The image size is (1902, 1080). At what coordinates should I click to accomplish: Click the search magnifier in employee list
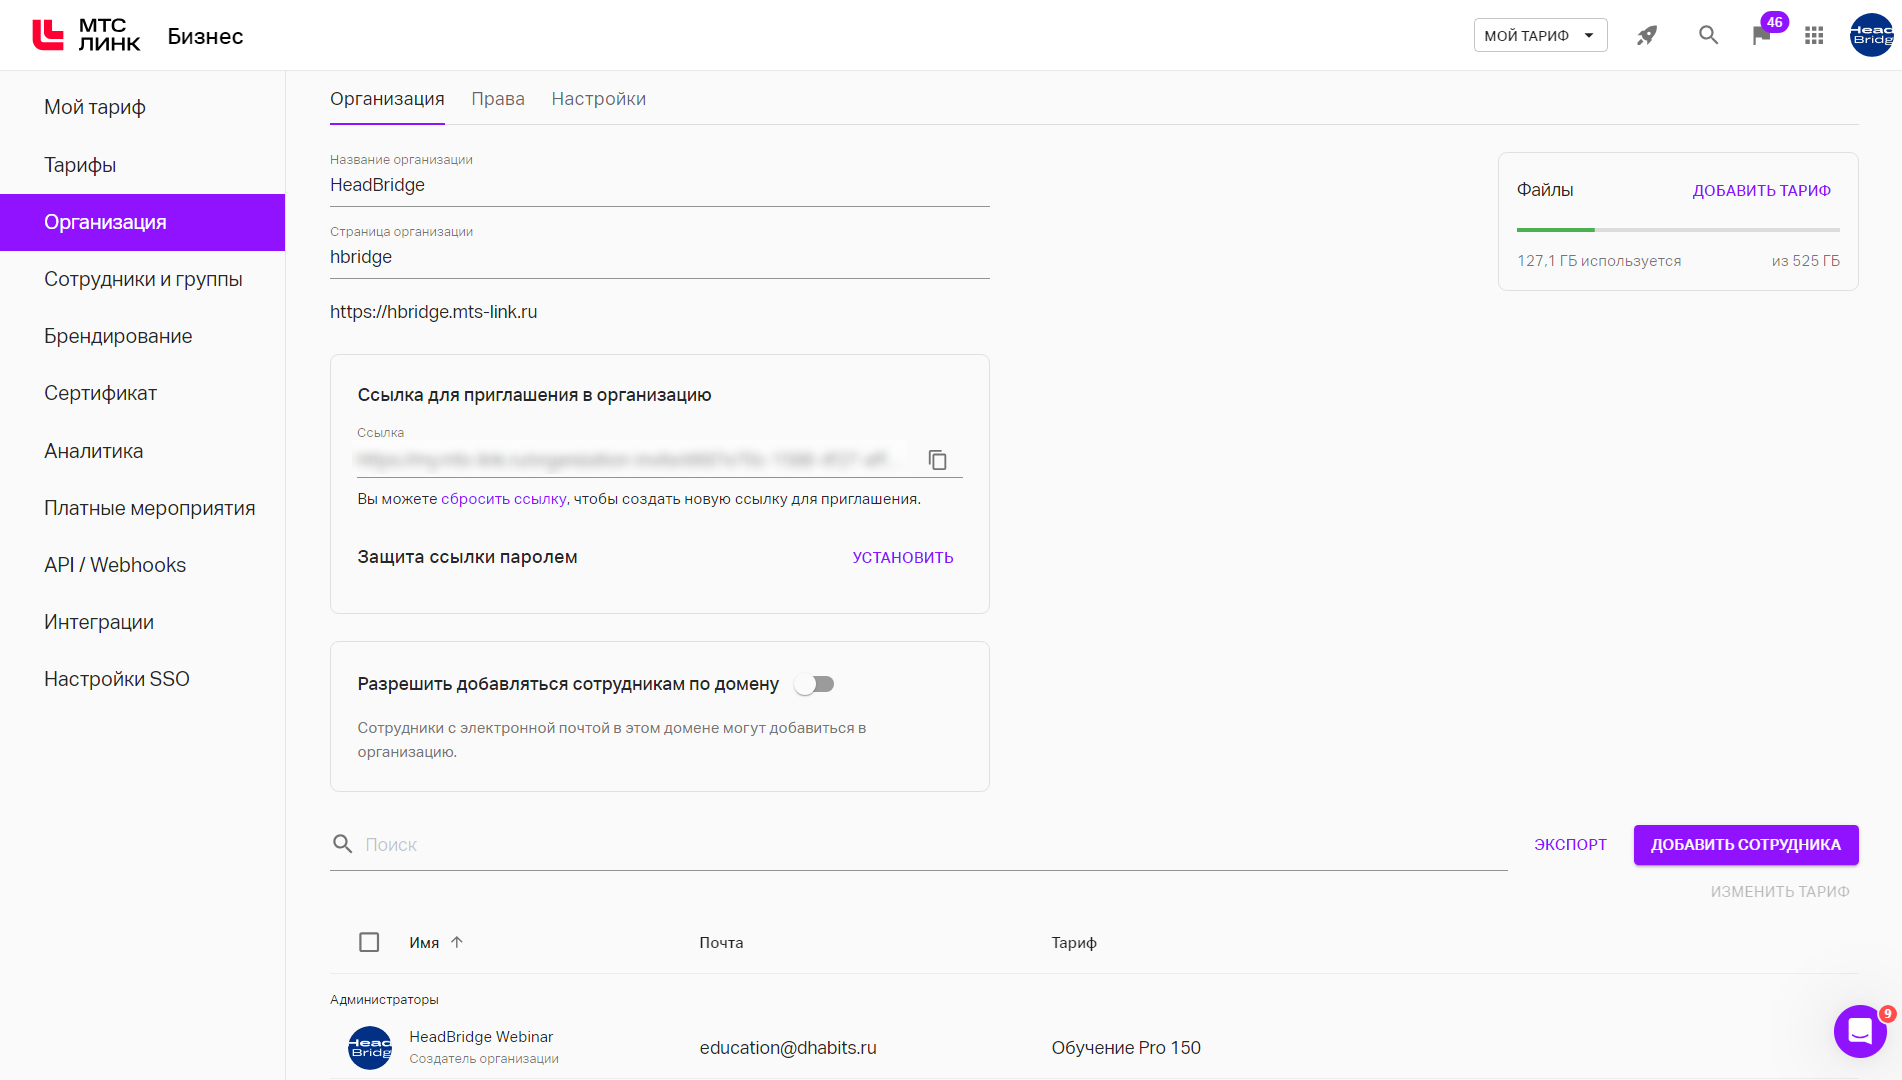click(x=342, y=844)
